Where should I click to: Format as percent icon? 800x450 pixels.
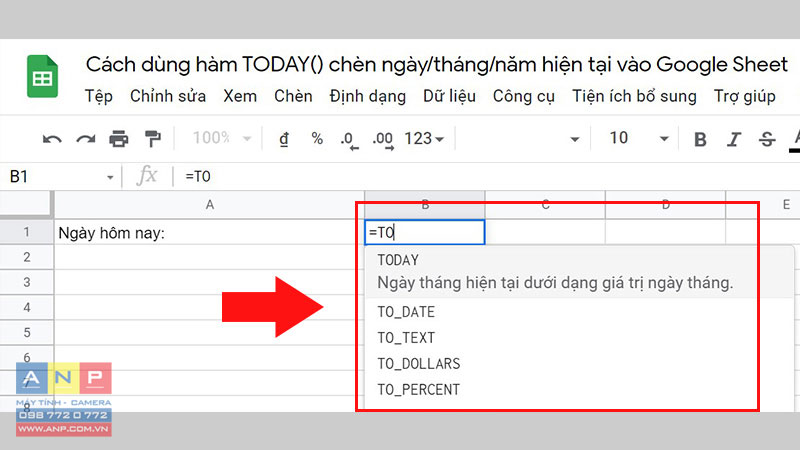coord(317,139)
